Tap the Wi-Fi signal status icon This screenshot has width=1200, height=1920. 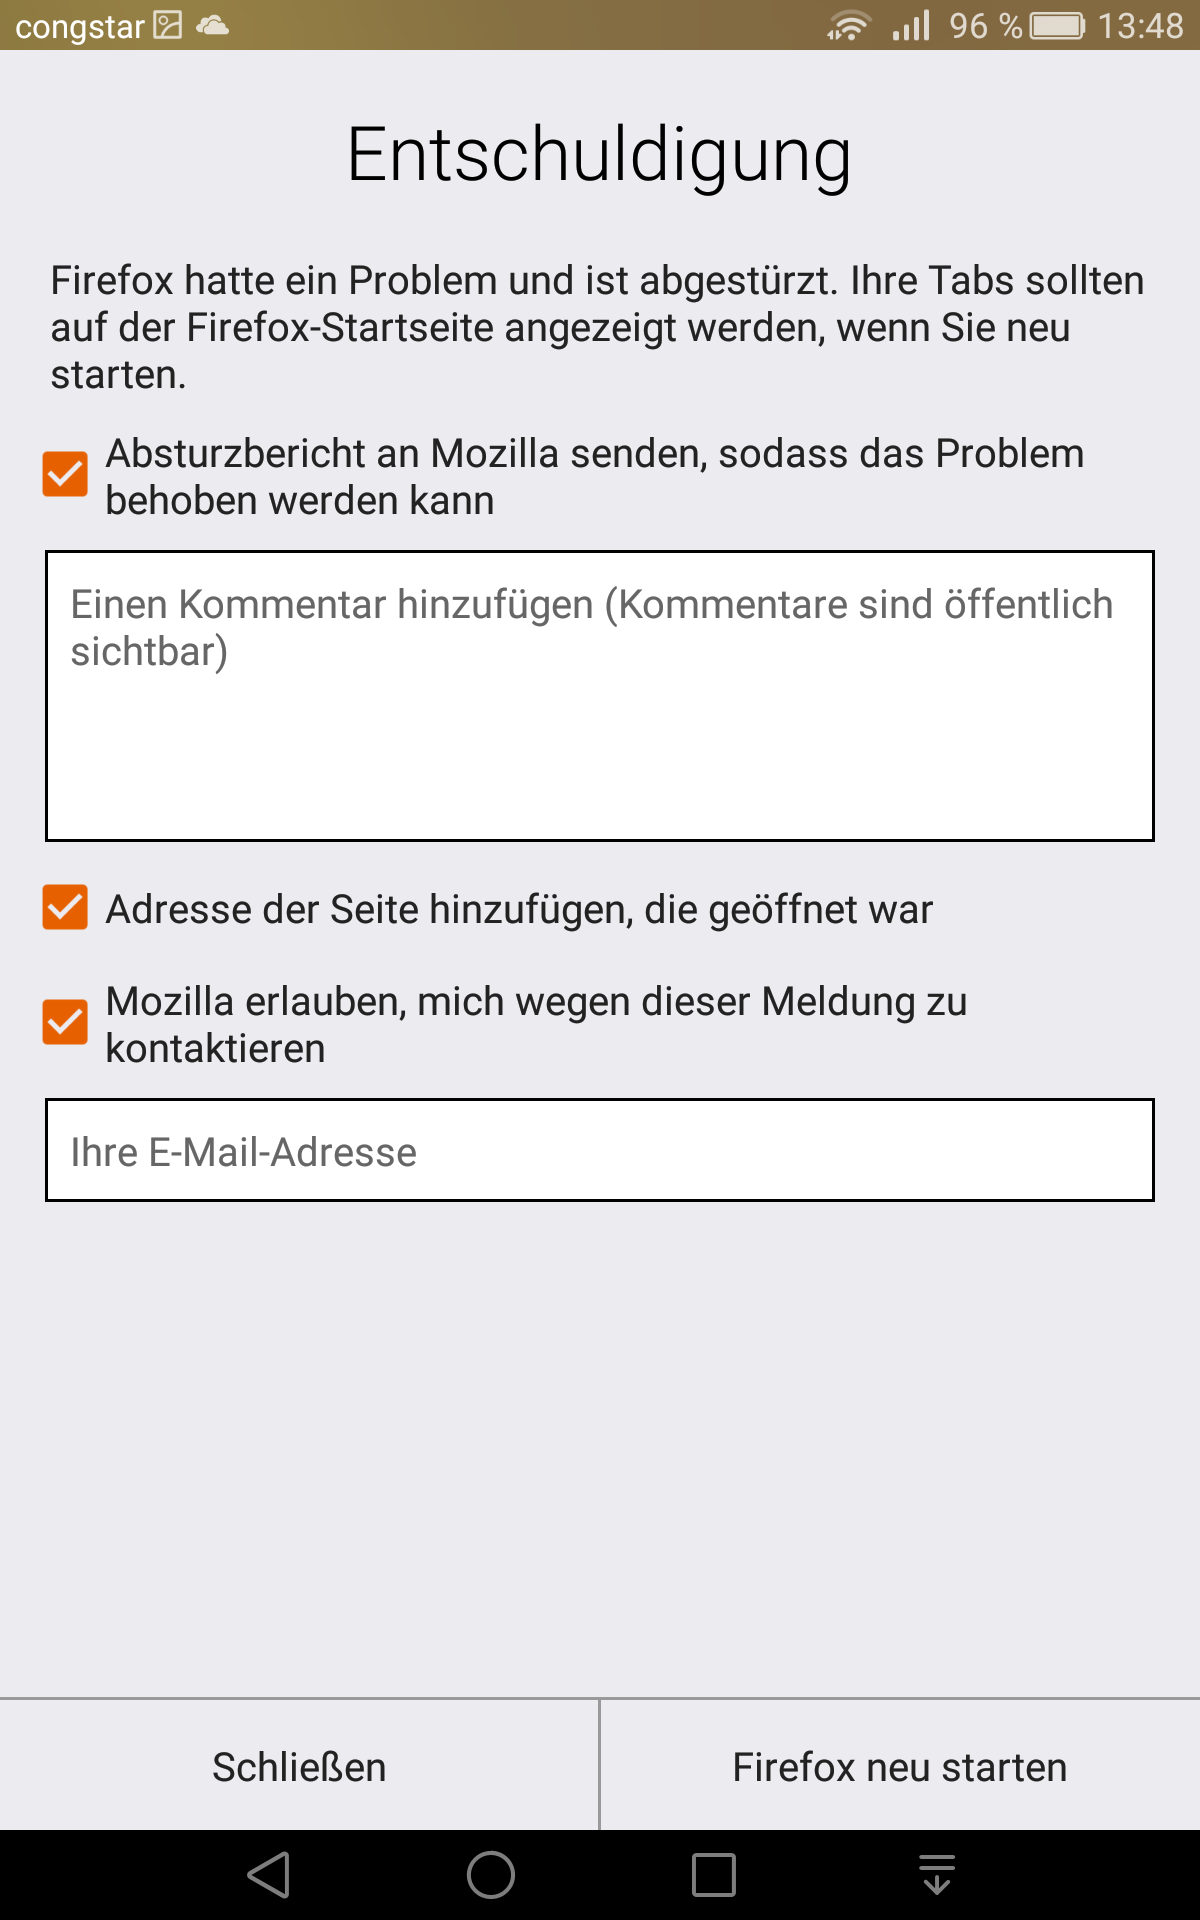click(848, 26)
